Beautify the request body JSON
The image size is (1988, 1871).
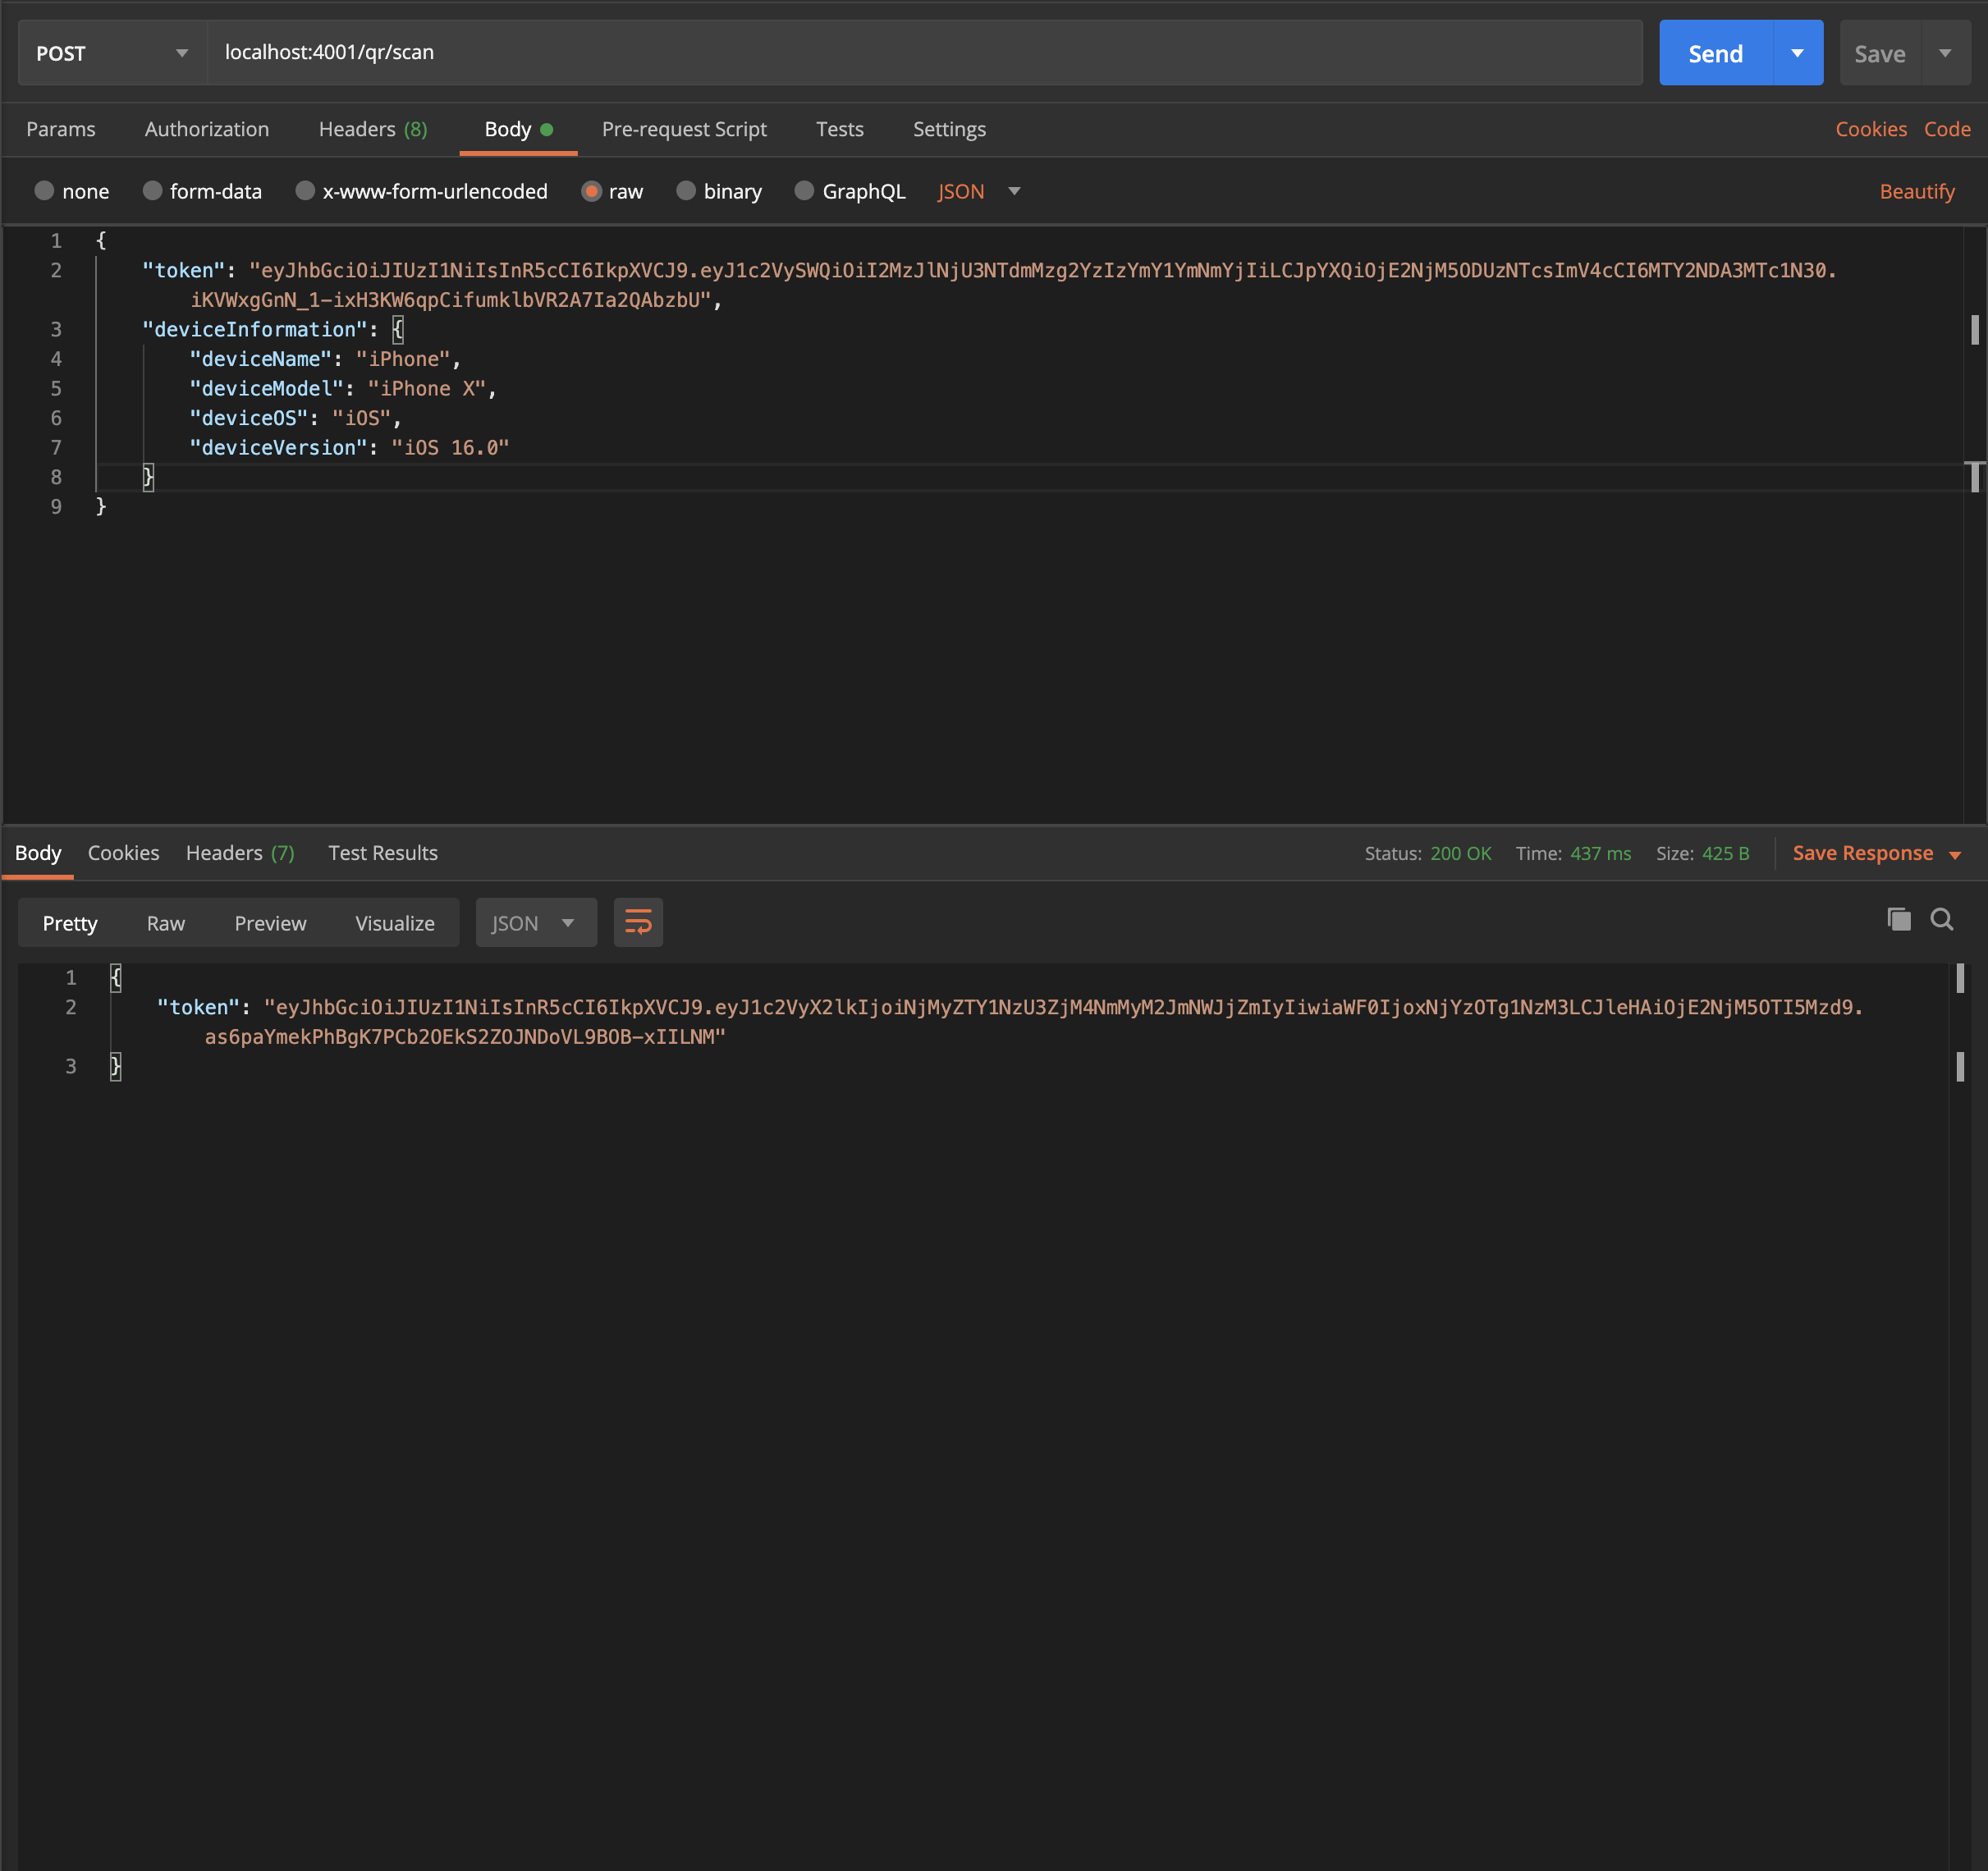(x=1916, y=191)
